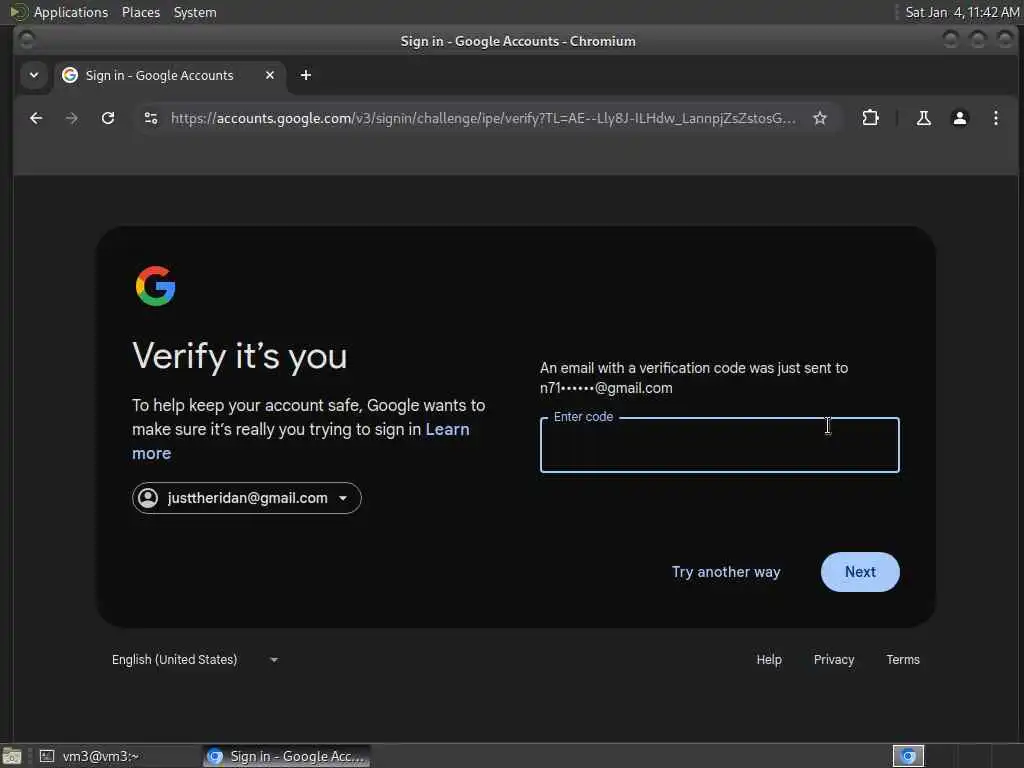Open the Places menu

point(141,12)
